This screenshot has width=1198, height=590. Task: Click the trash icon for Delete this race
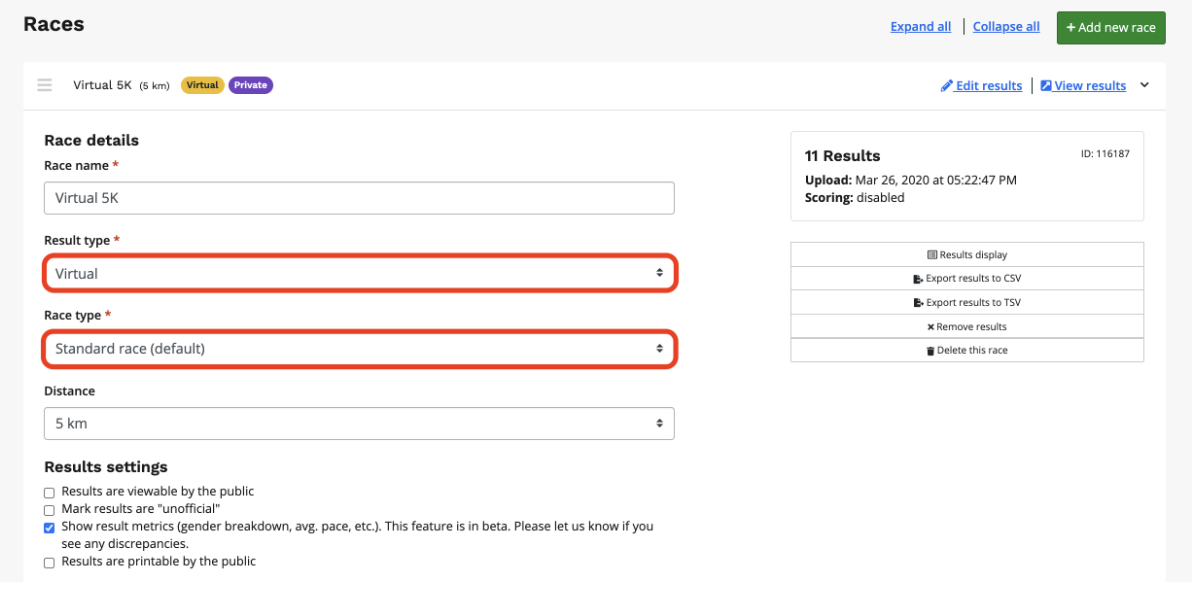tap(930, 351)
